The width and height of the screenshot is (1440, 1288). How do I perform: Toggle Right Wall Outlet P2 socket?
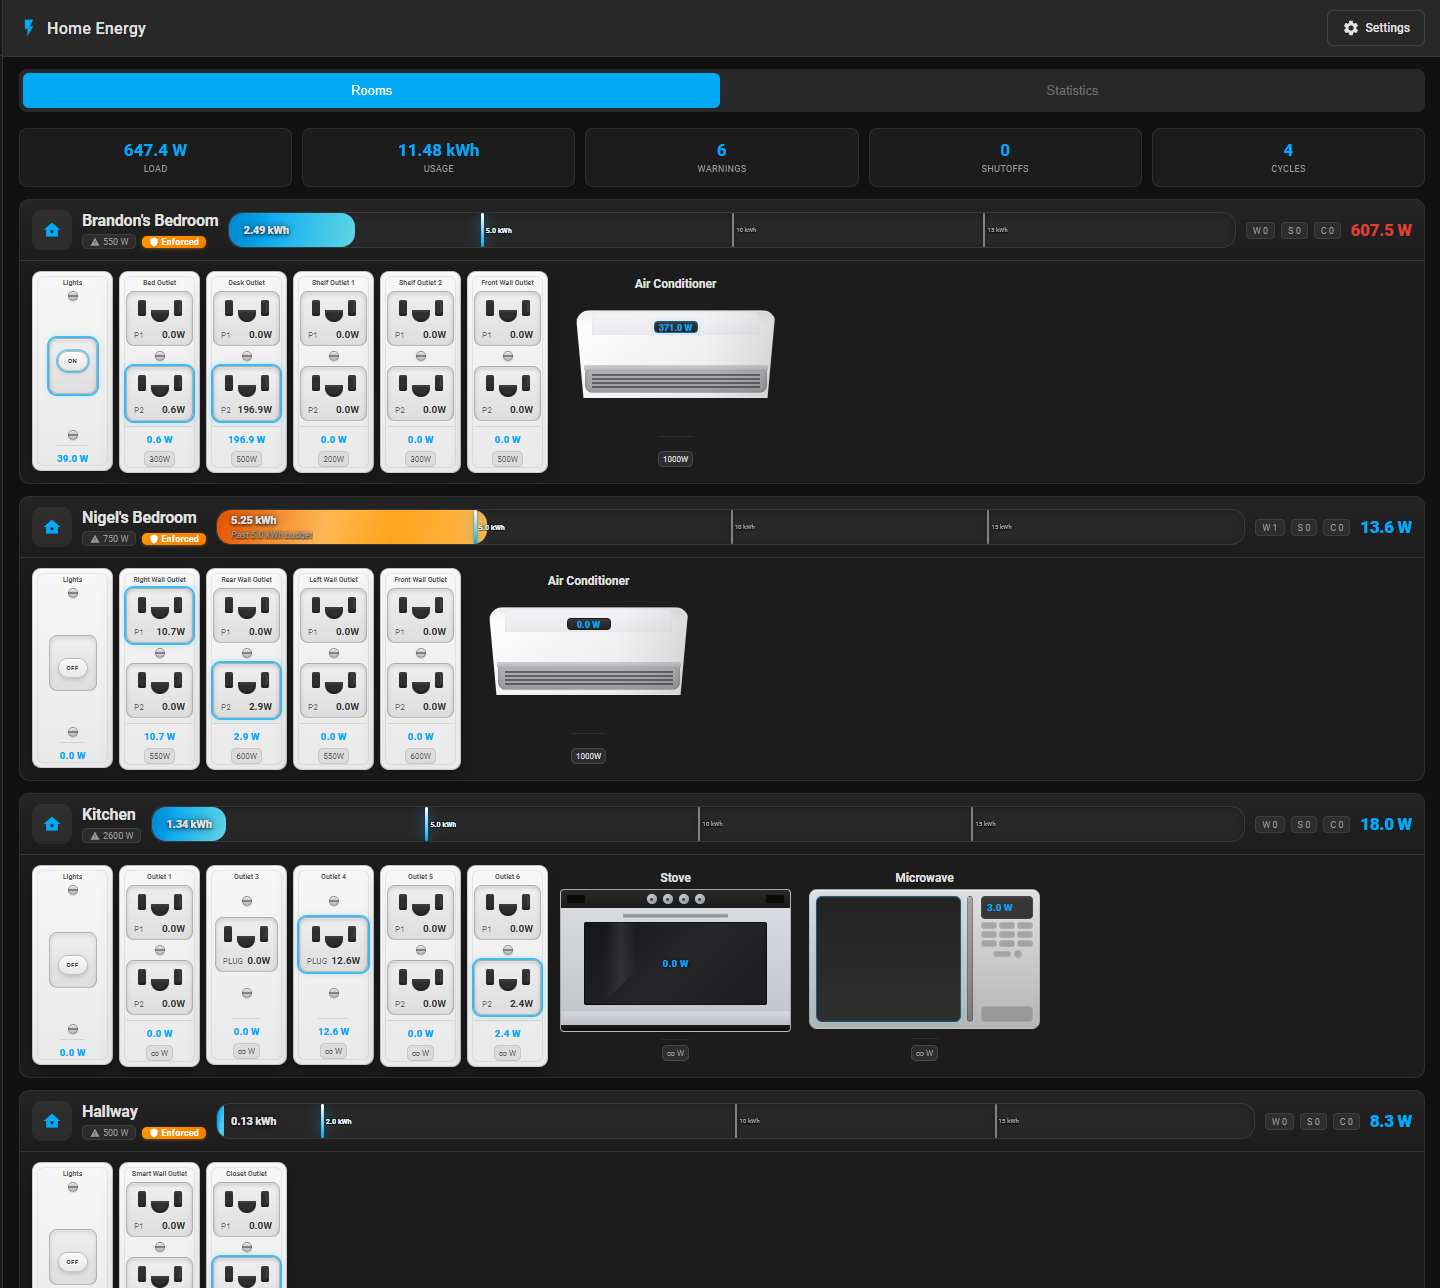click(160, 690)
